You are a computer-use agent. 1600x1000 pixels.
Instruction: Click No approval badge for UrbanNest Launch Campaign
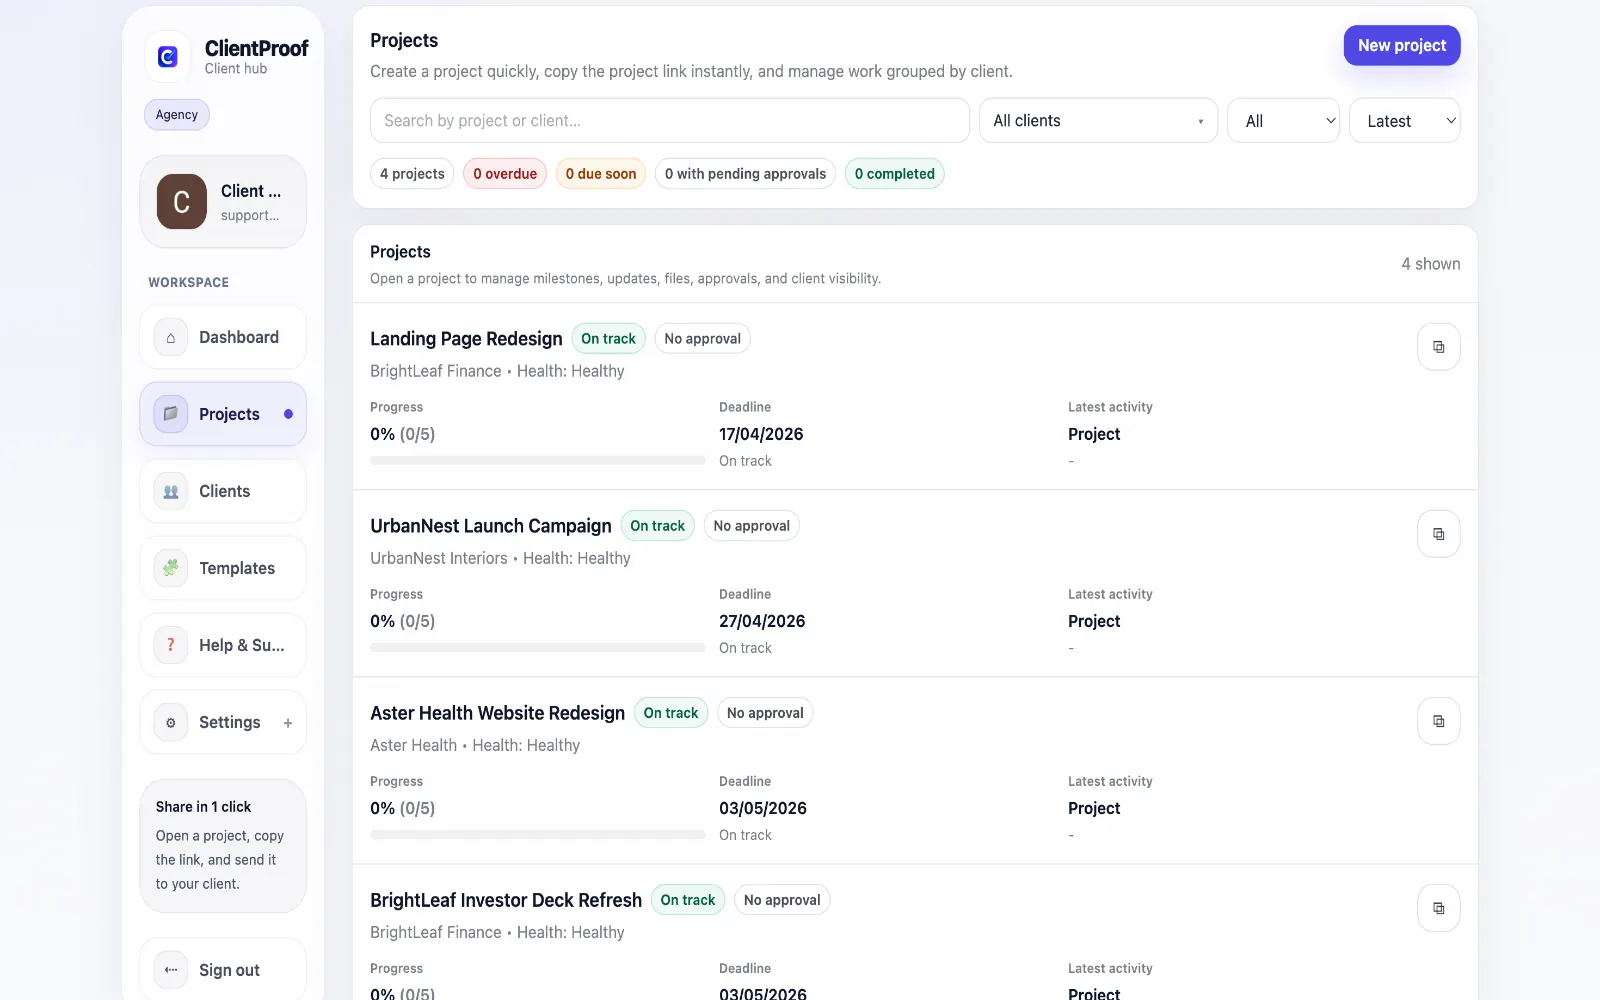point(752,526)
